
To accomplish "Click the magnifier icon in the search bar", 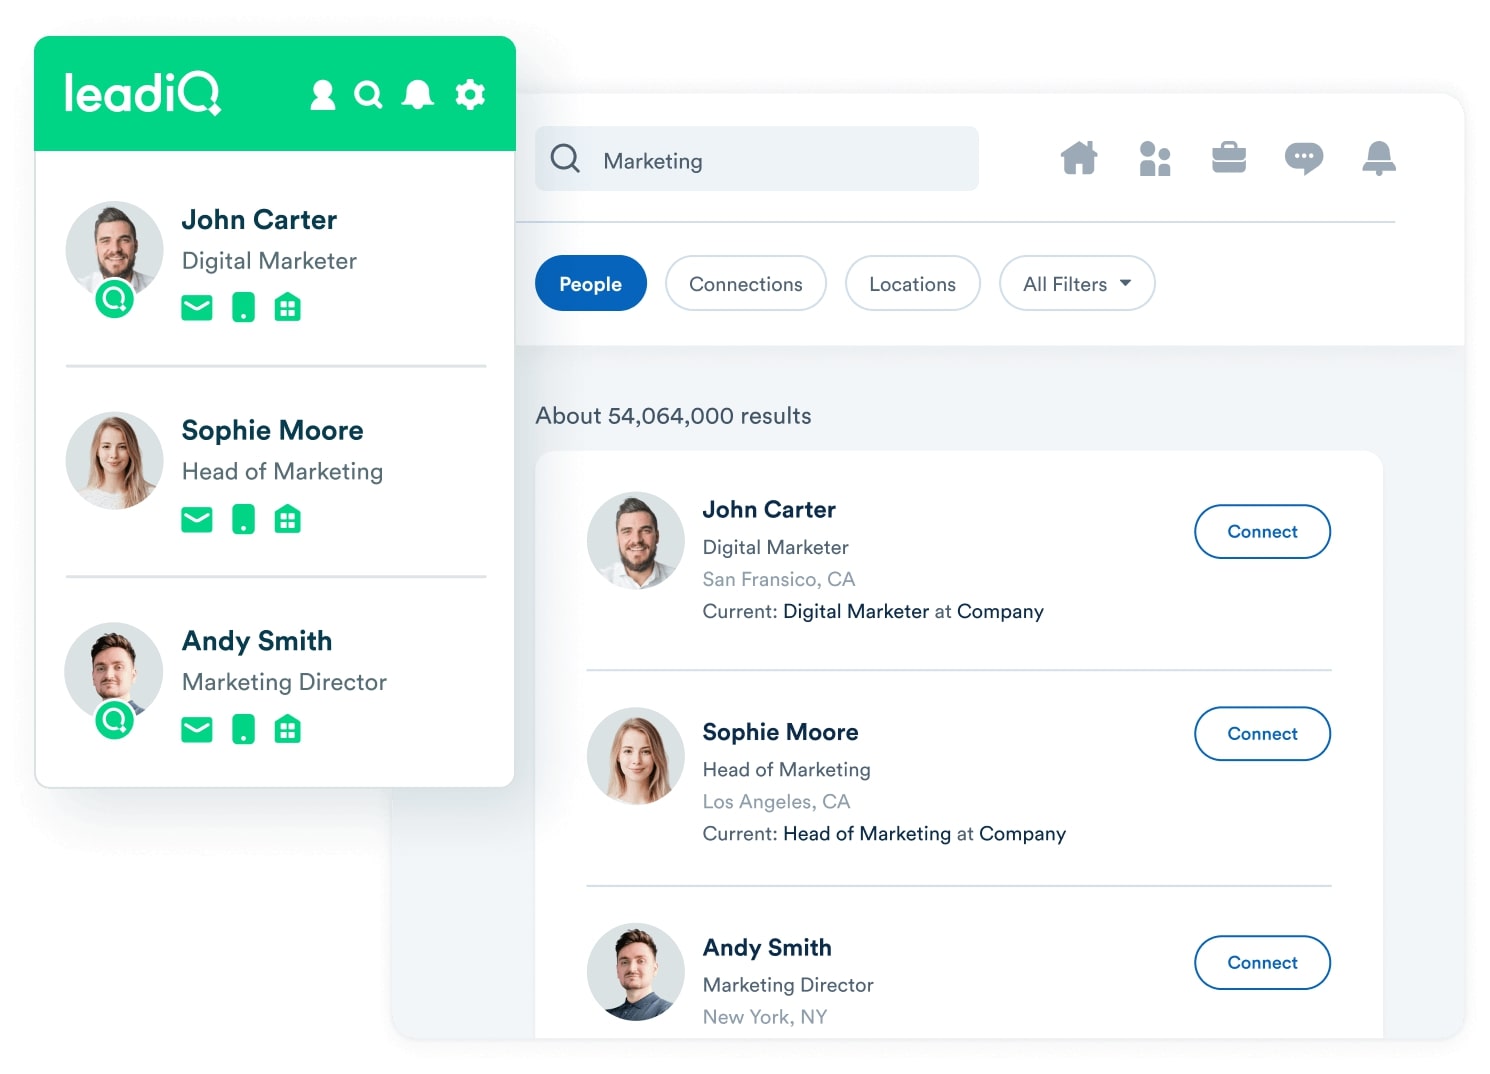I will point(565,158).
